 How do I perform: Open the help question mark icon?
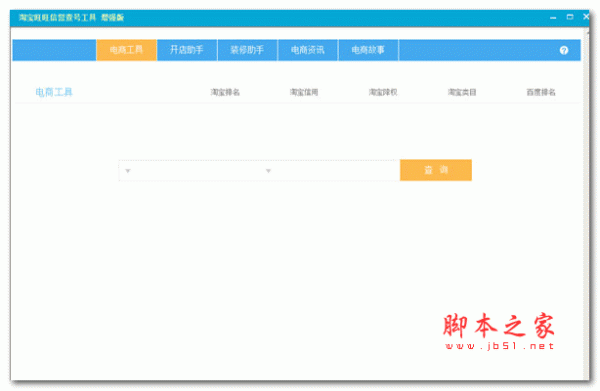[564, 50]
